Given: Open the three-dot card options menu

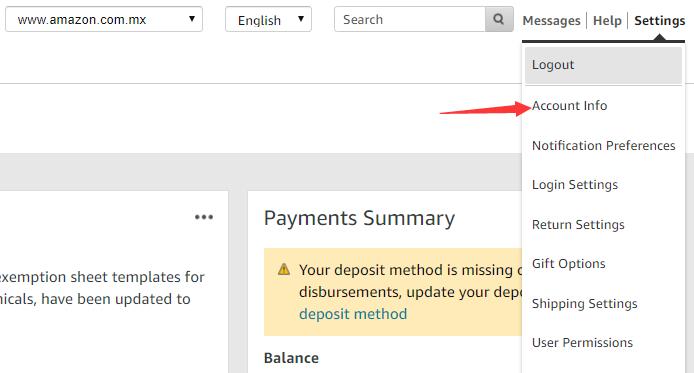Looking at the screenshot, I should point(204,217).
